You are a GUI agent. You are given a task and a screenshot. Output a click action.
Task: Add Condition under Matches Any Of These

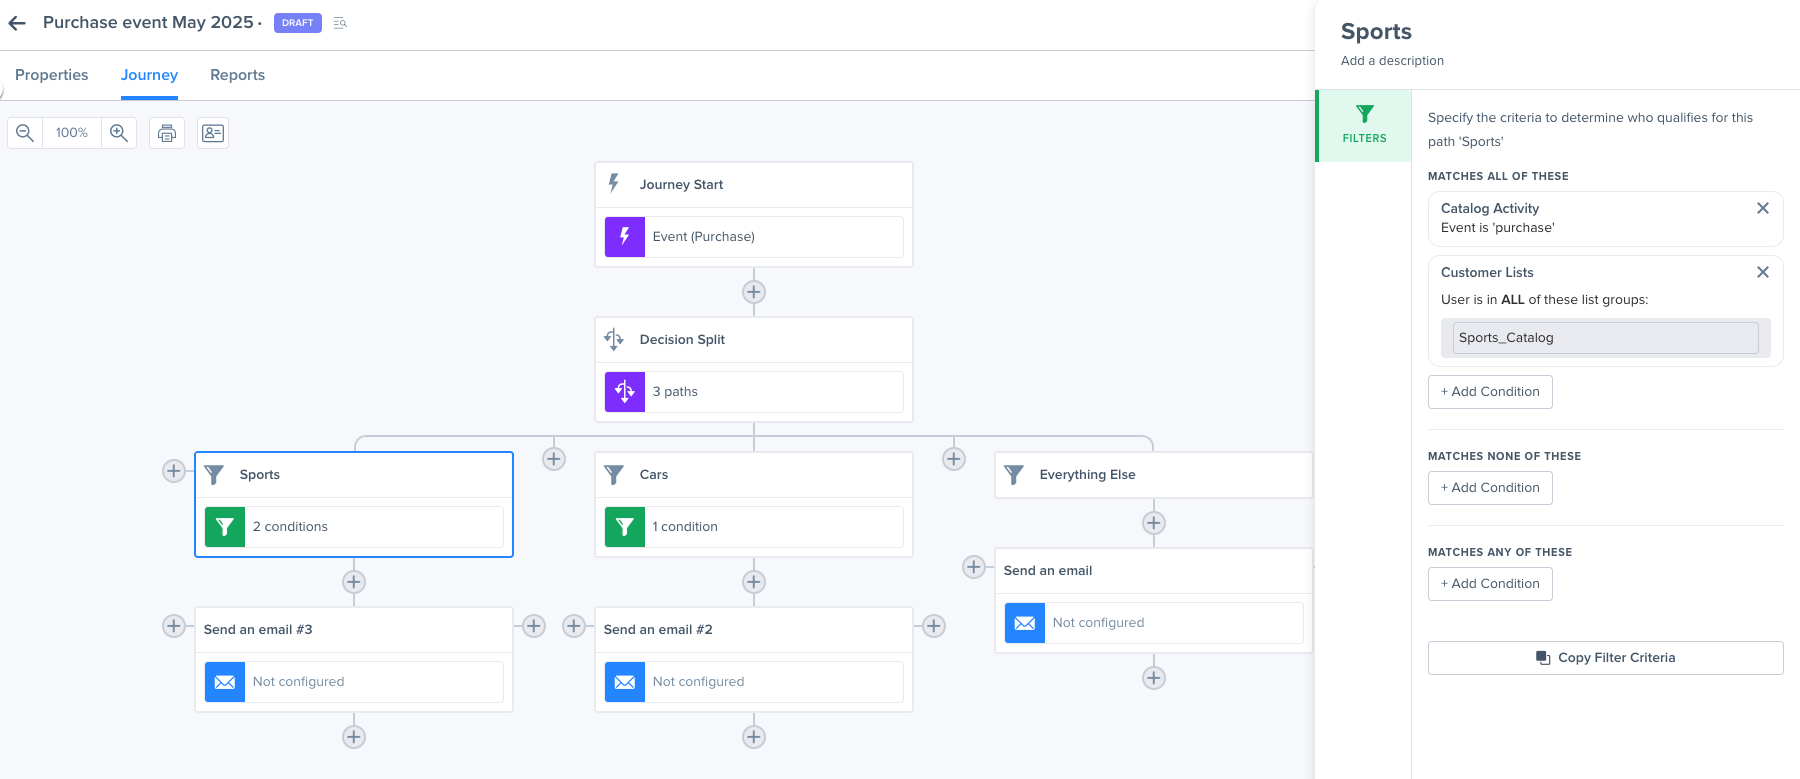point(1490,584)
